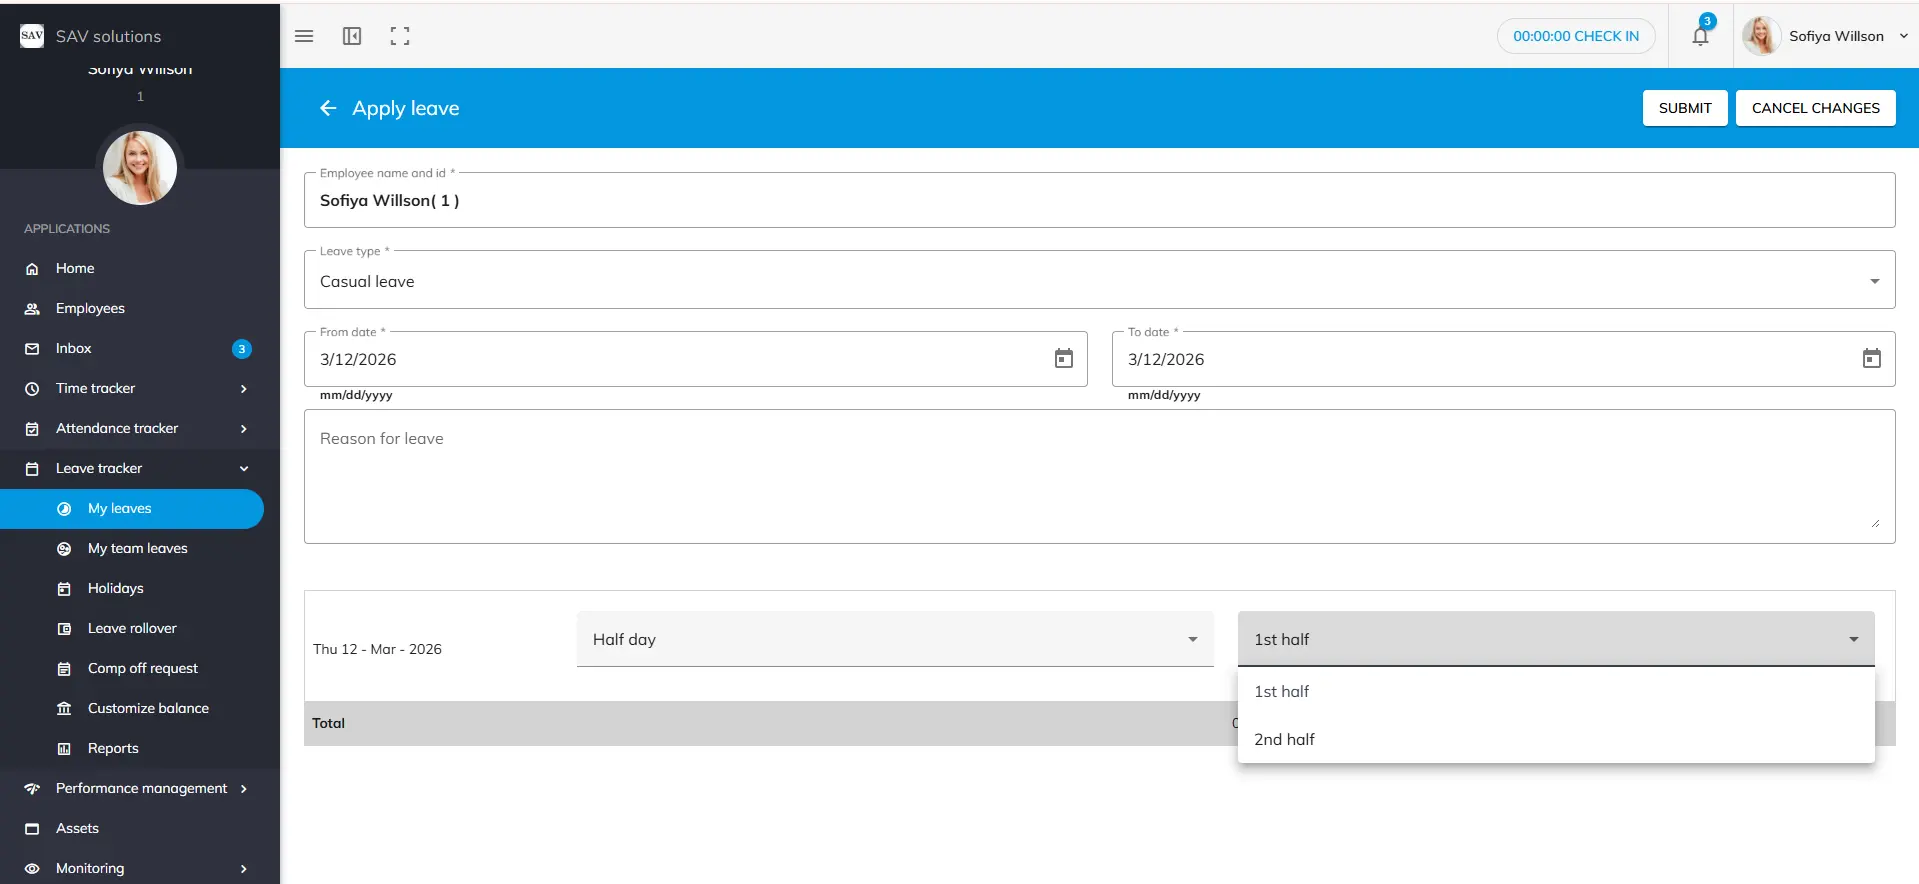Click the hamburger menu icon

(304, 36)
